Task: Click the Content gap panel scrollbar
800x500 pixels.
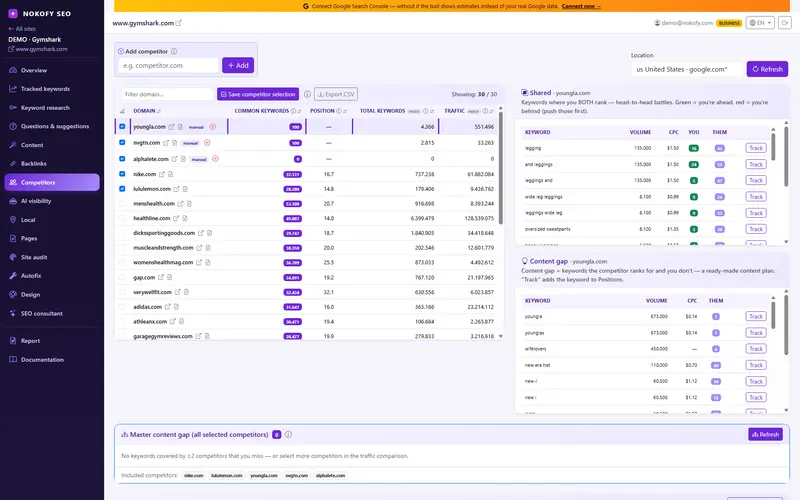Action: click(786, 324)
